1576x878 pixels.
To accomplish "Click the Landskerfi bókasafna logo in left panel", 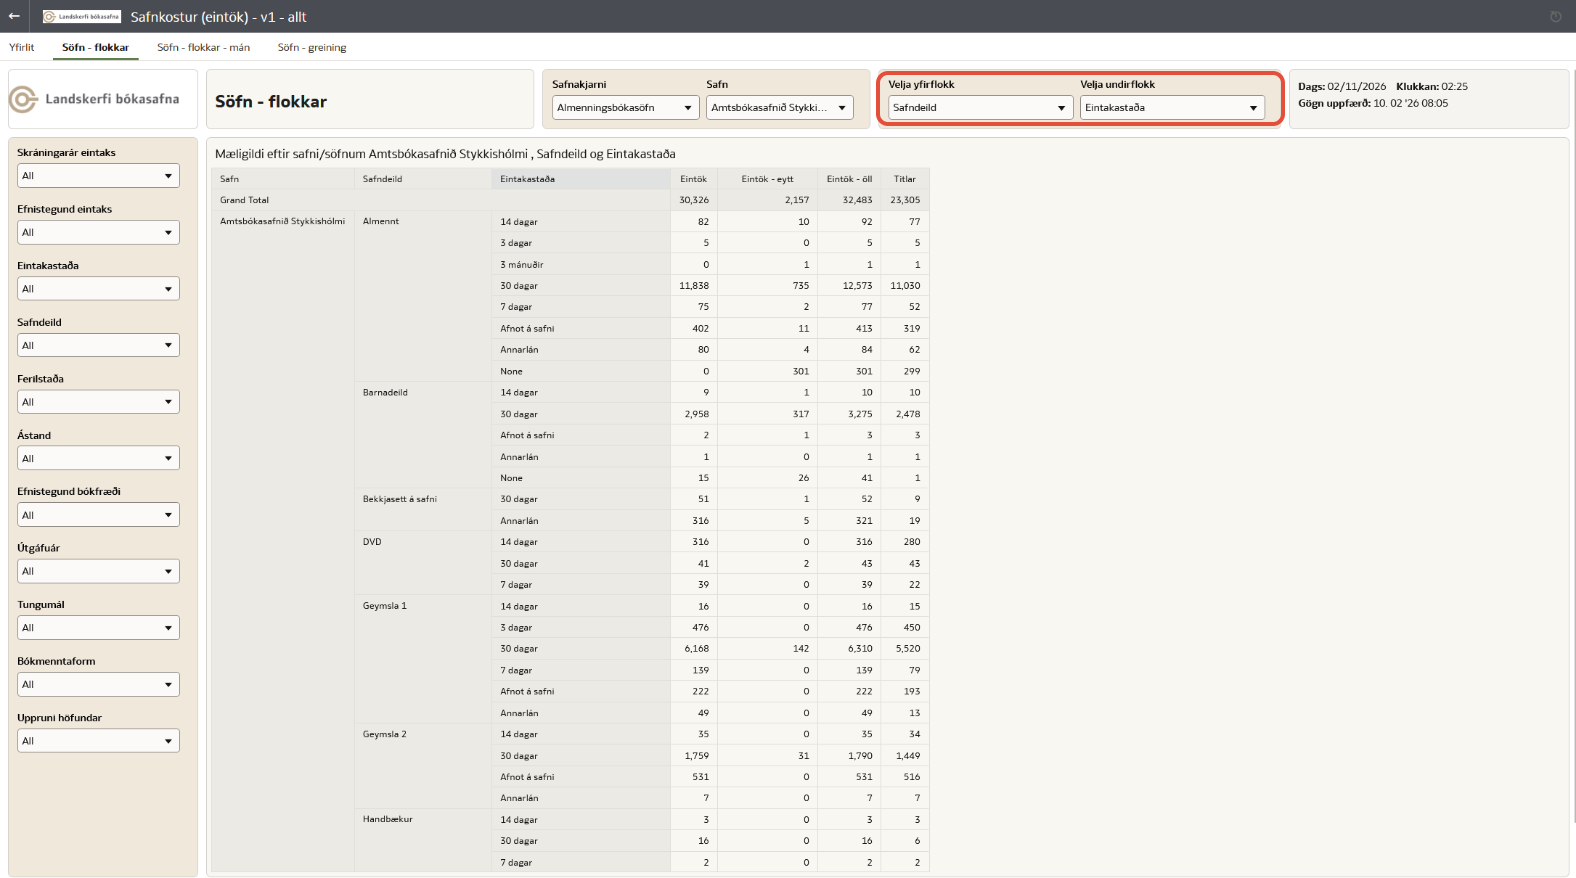I will (x=96, y=99).
